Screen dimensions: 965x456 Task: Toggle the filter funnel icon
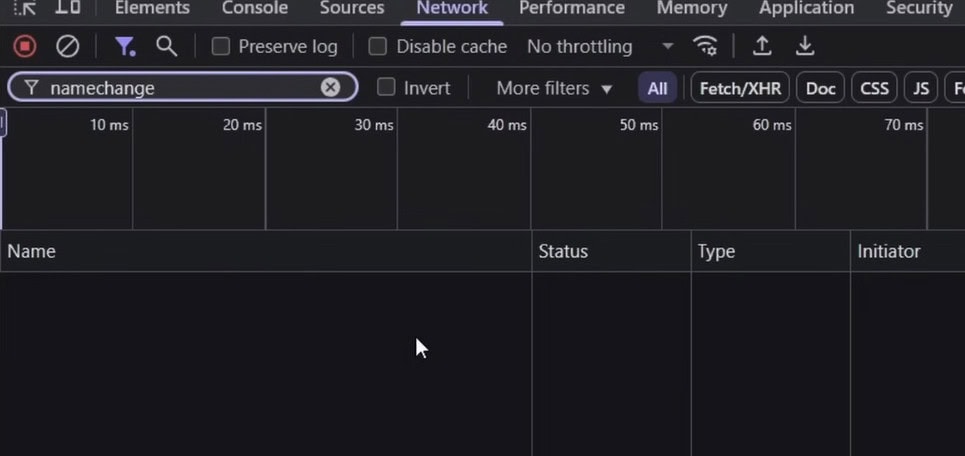tap(124, 46)
